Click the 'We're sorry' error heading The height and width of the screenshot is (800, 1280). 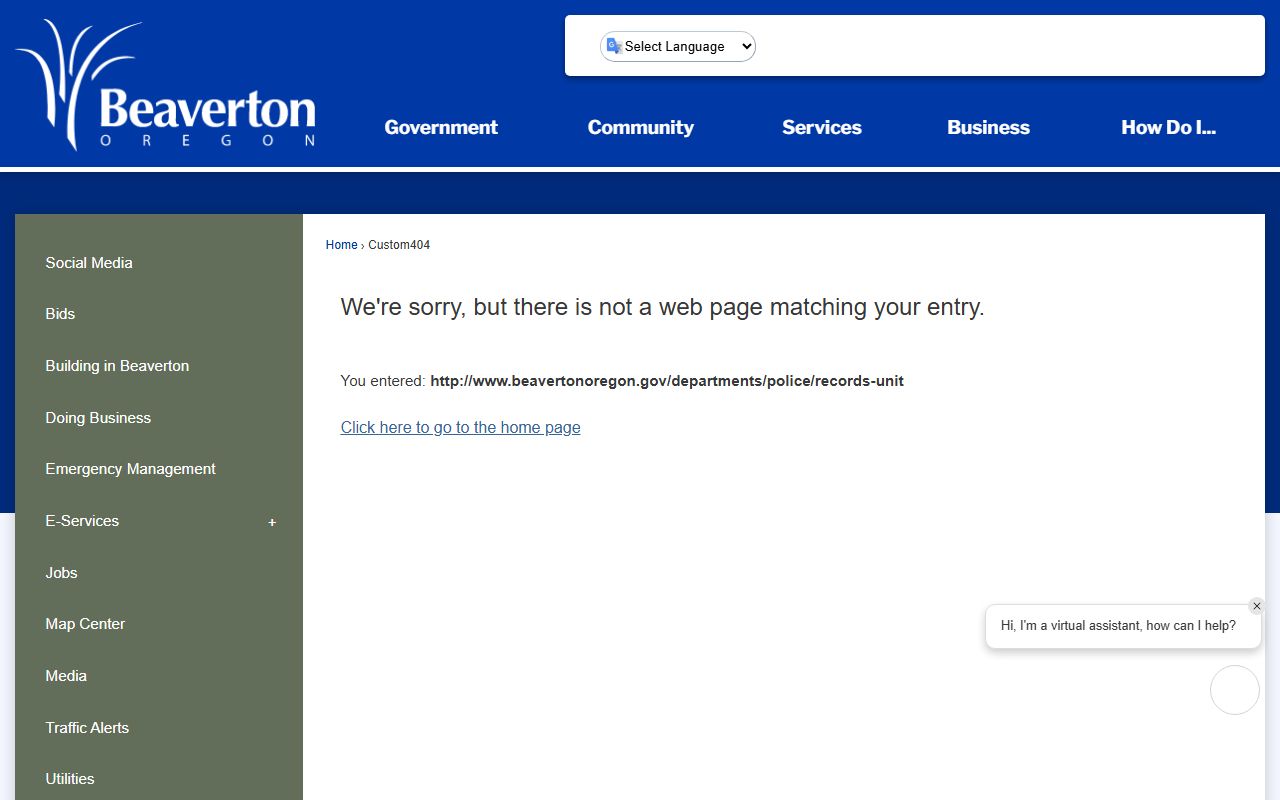662,307
